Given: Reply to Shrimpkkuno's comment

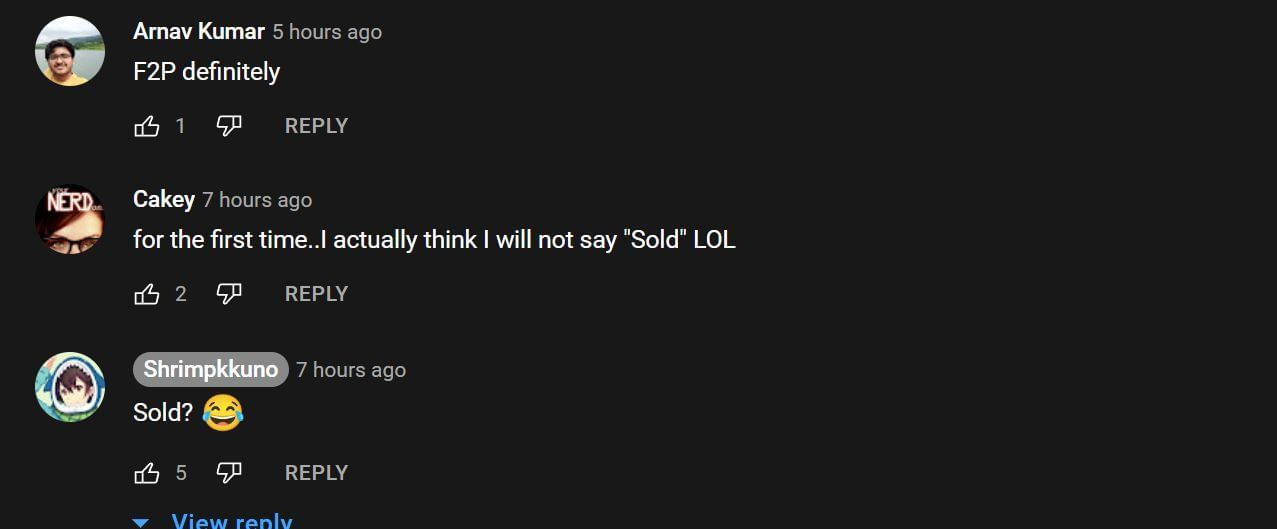Looking at the screenshot, I should pyautogui.click(x=316, y=473).
